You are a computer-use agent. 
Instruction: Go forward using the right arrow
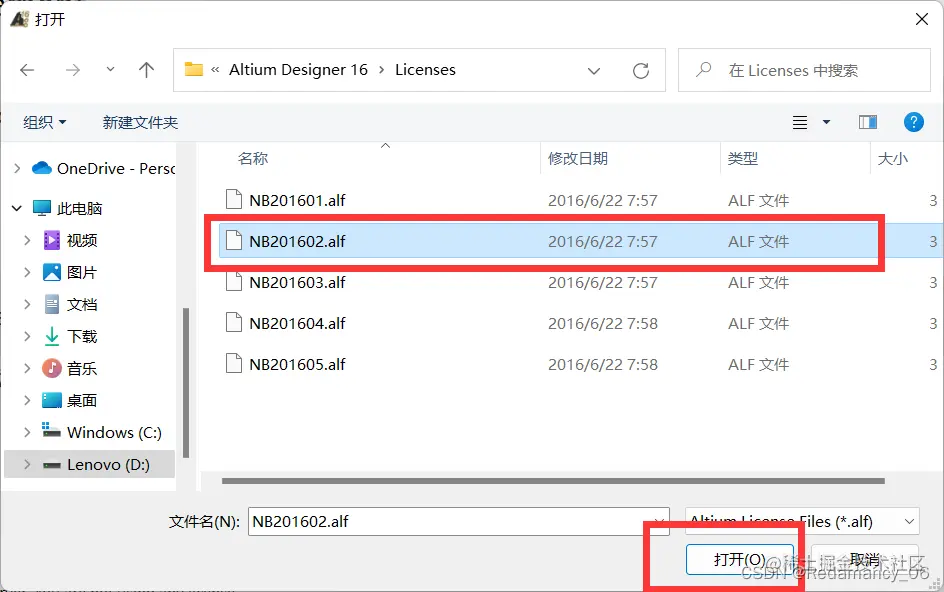[x=73, y=70]
